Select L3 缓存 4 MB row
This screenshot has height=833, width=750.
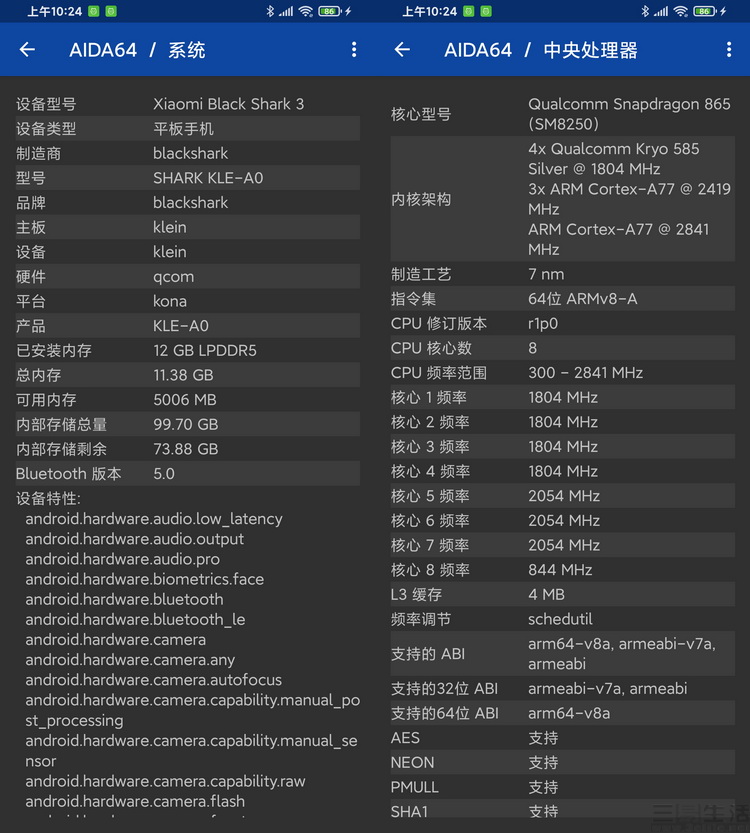click(x=562, y=594)
